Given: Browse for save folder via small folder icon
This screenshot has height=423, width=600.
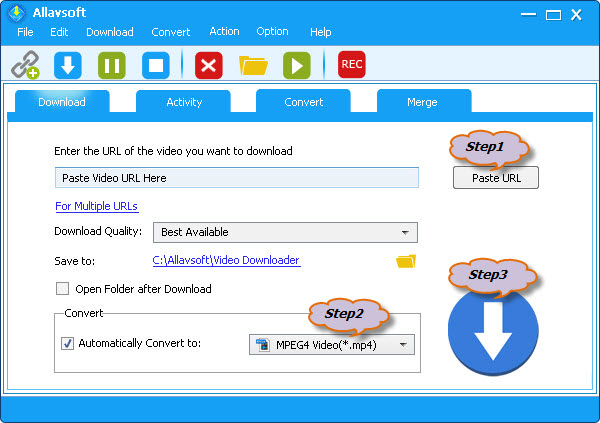Looking at the screenshot, I should pyautogui.click(x=406, y=261).
